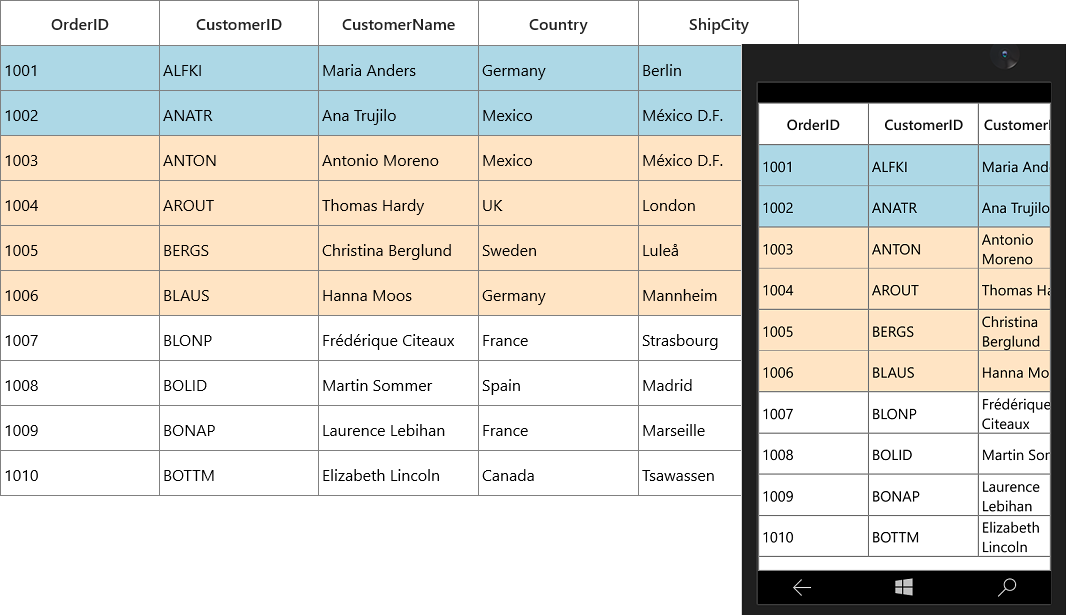Image resolution: width=1067 pixels, height=615 pixels.
Task: Select Hanna Moos cell in desktop grid
Action: pos(398,293)
